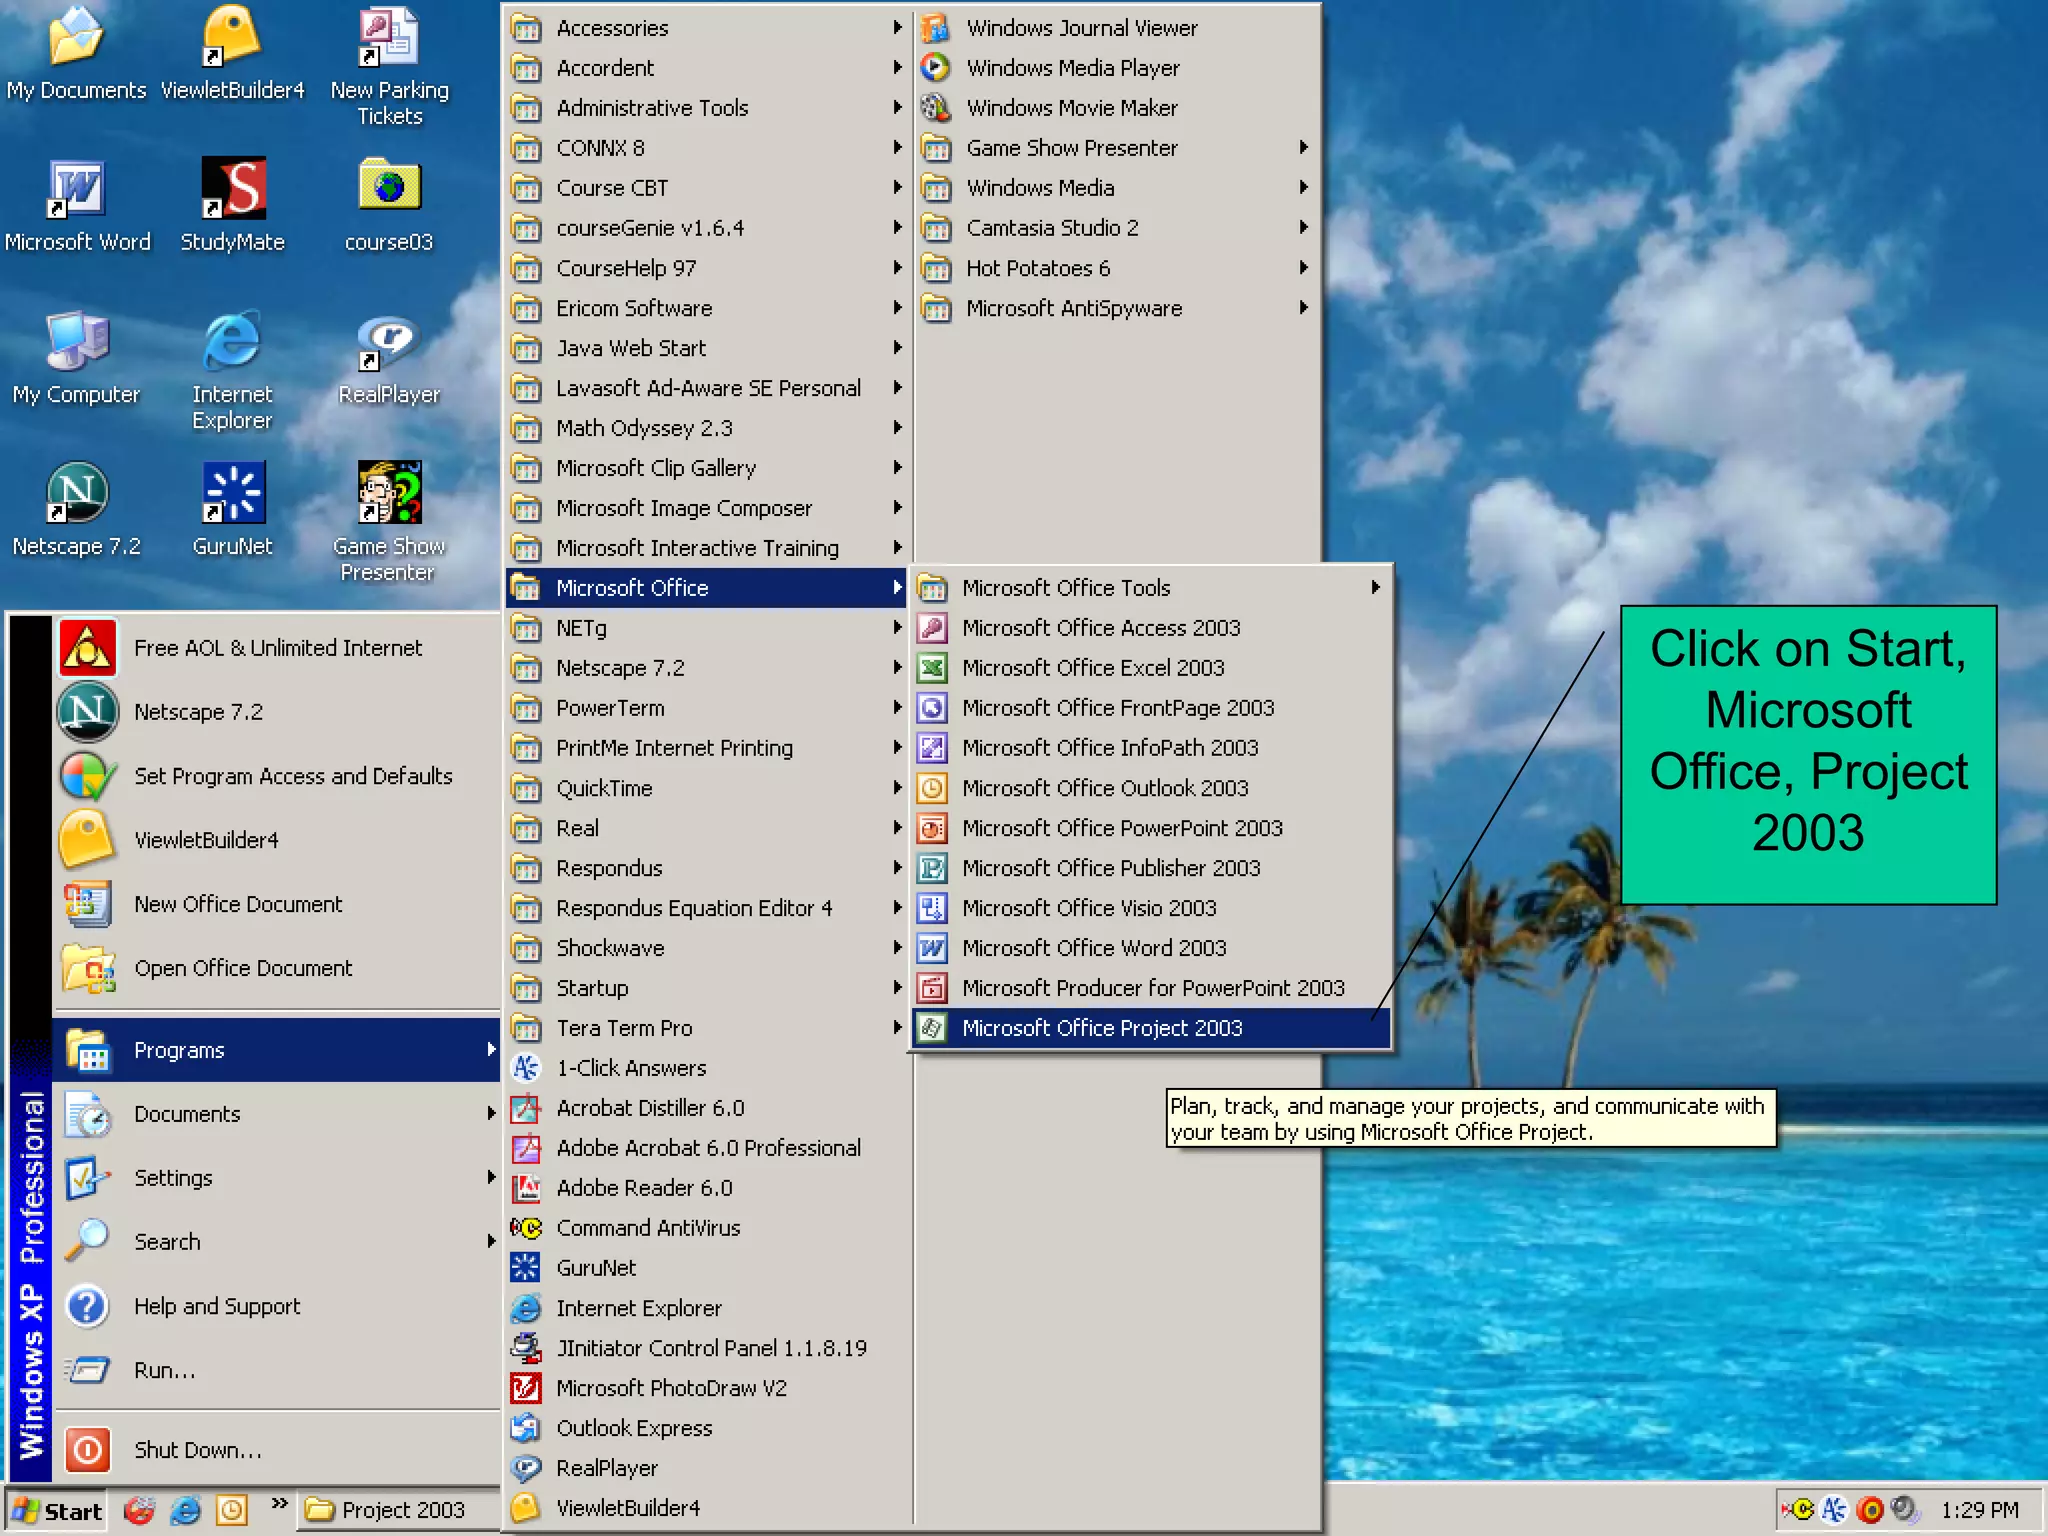Click the Game Show Presenter desktop icon

[x=389, y=492]
